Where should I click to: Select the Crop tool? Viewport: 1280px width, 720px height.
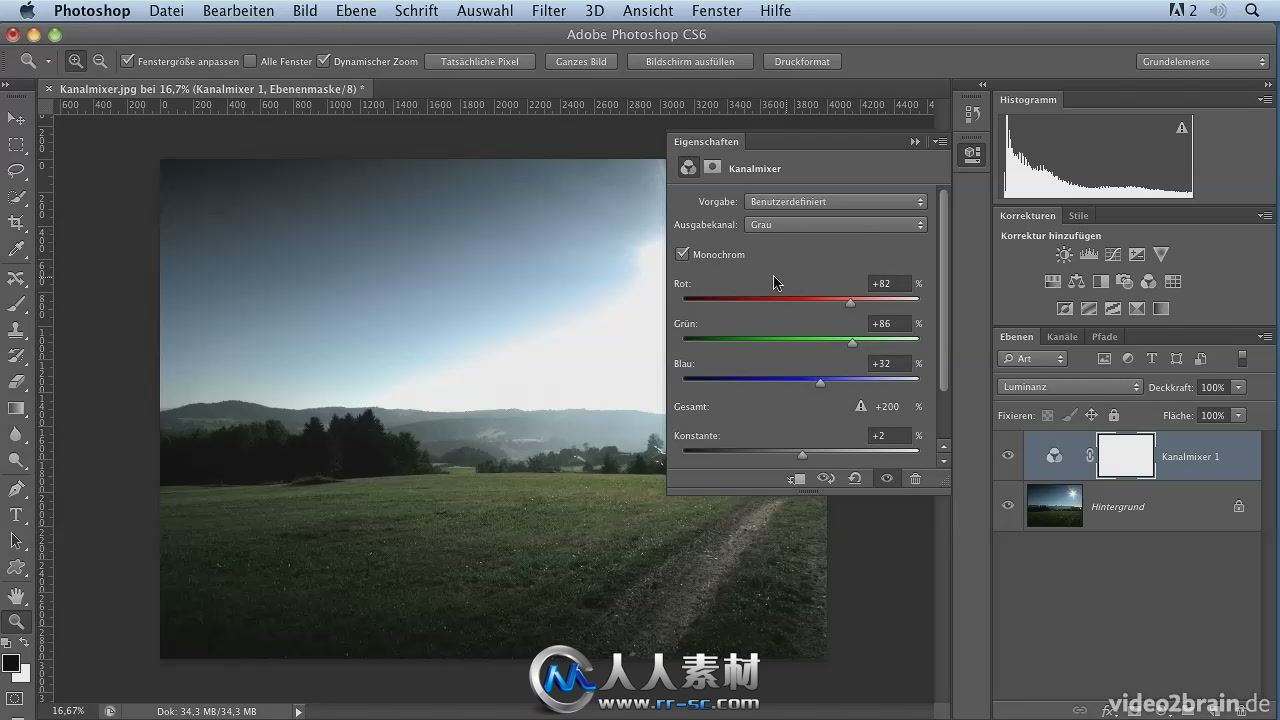point(16,223)
